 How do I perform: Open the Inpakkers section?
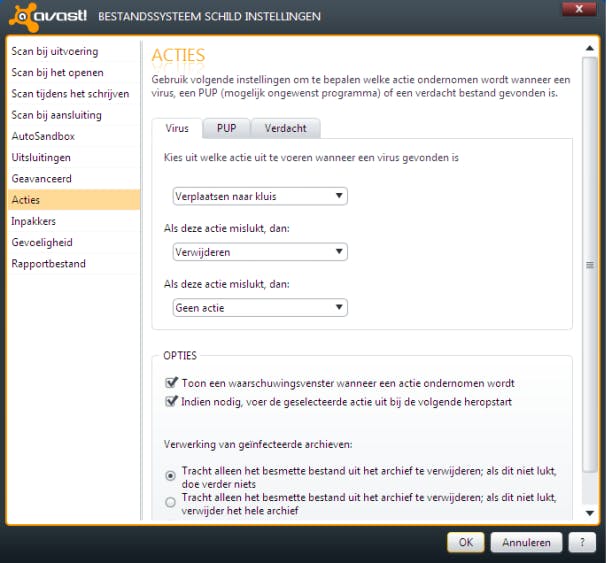tap(73, 221)
